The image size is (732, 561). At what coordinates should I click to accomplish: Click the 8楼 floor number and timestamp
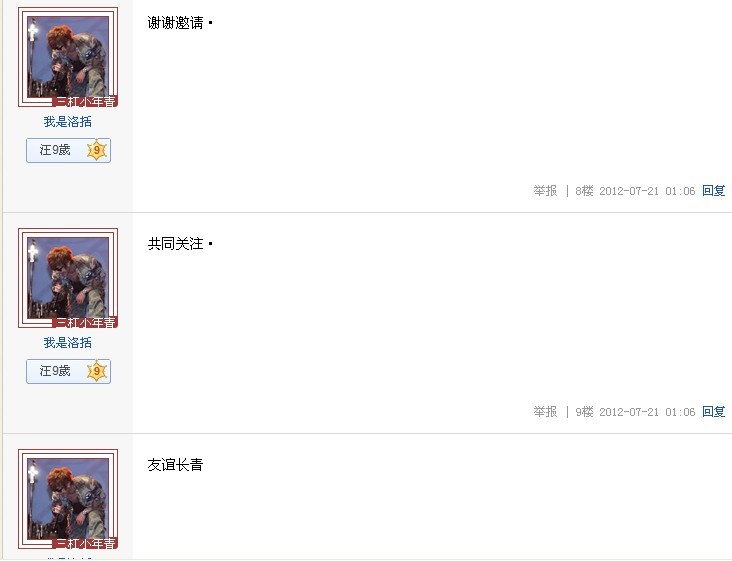coord(635,190)
